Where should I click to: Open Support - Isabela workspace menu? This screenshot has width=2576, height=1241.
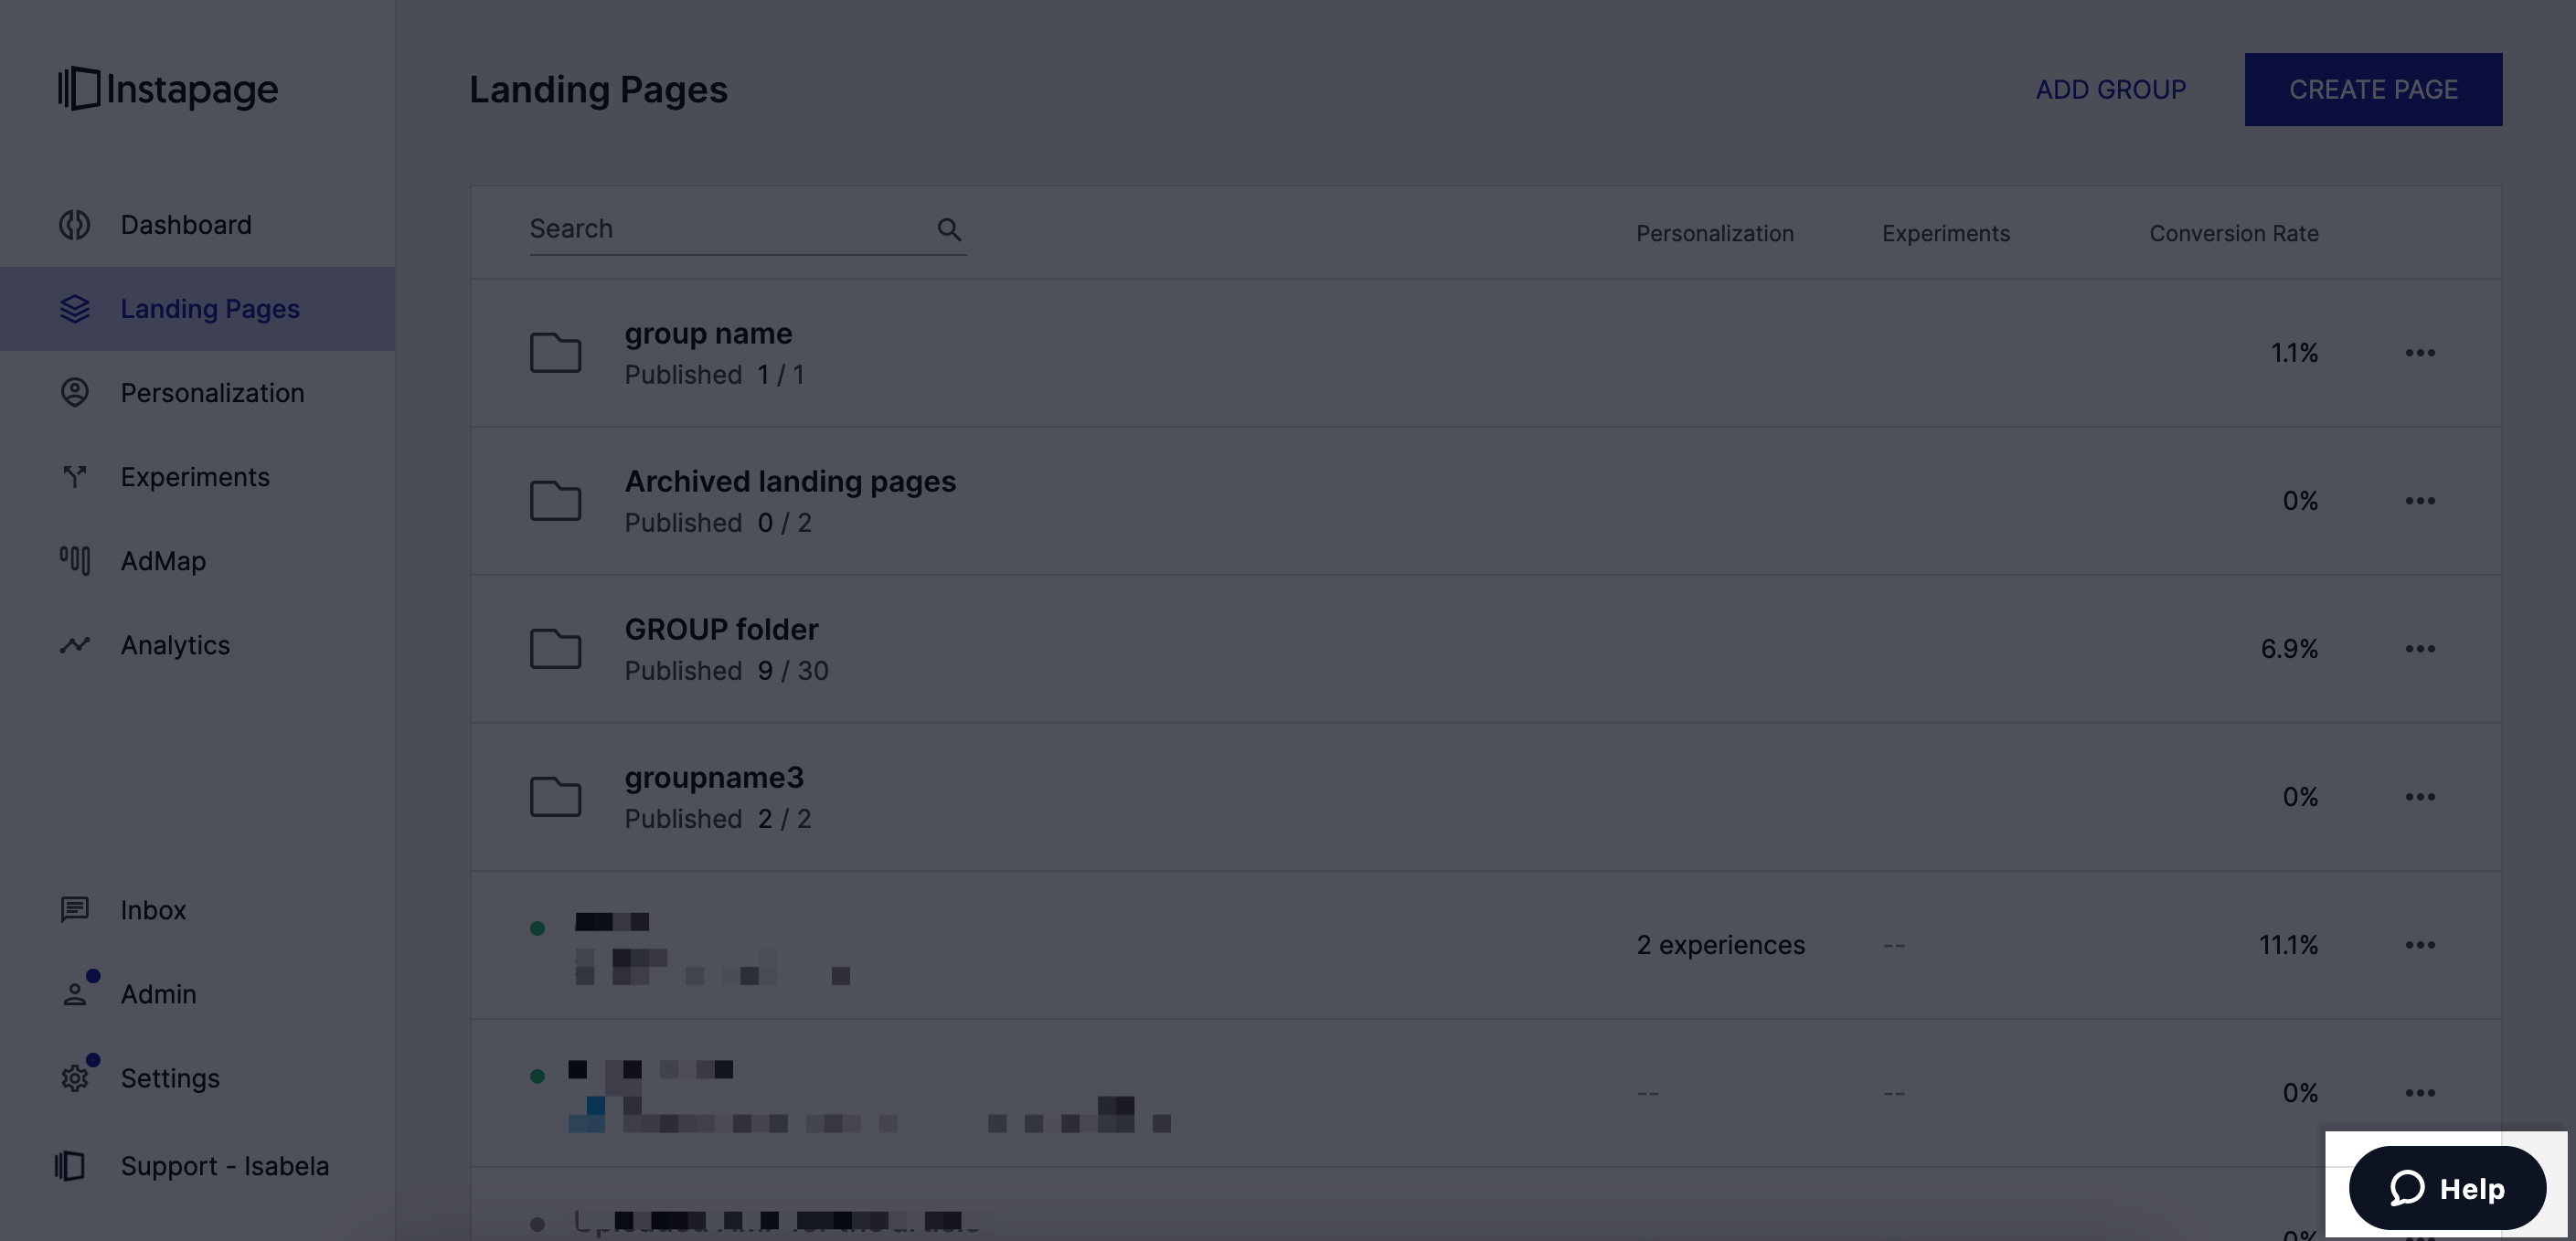[x=197, y=1166]
